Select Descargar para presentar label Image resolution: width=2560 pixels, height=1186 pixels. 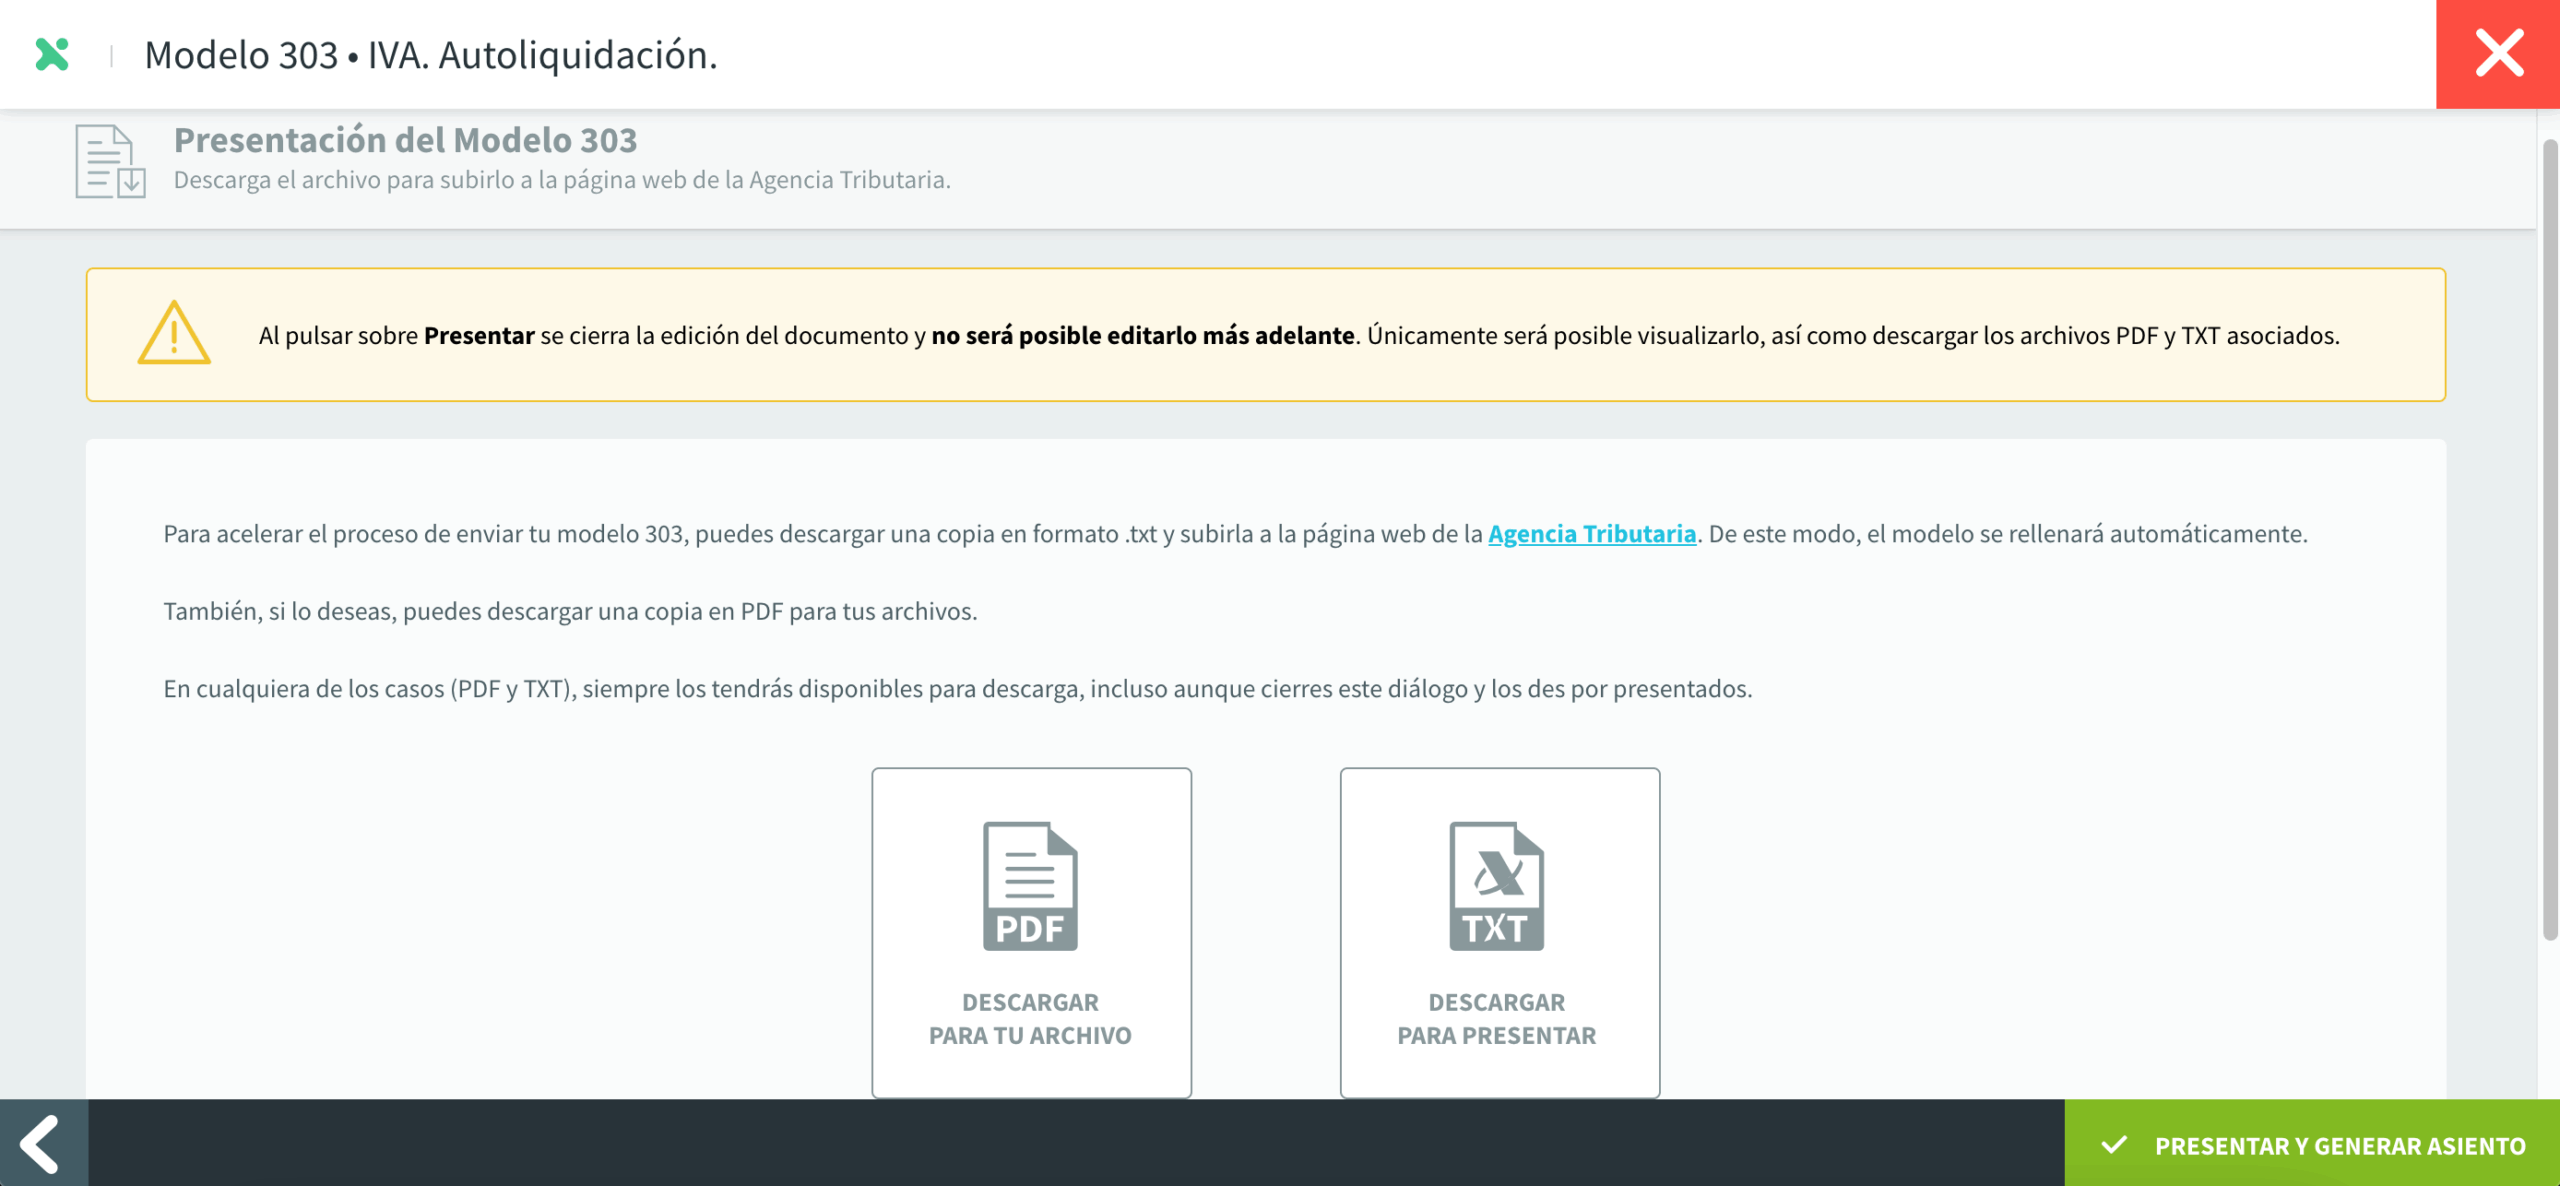(x=1496, y=1018)
